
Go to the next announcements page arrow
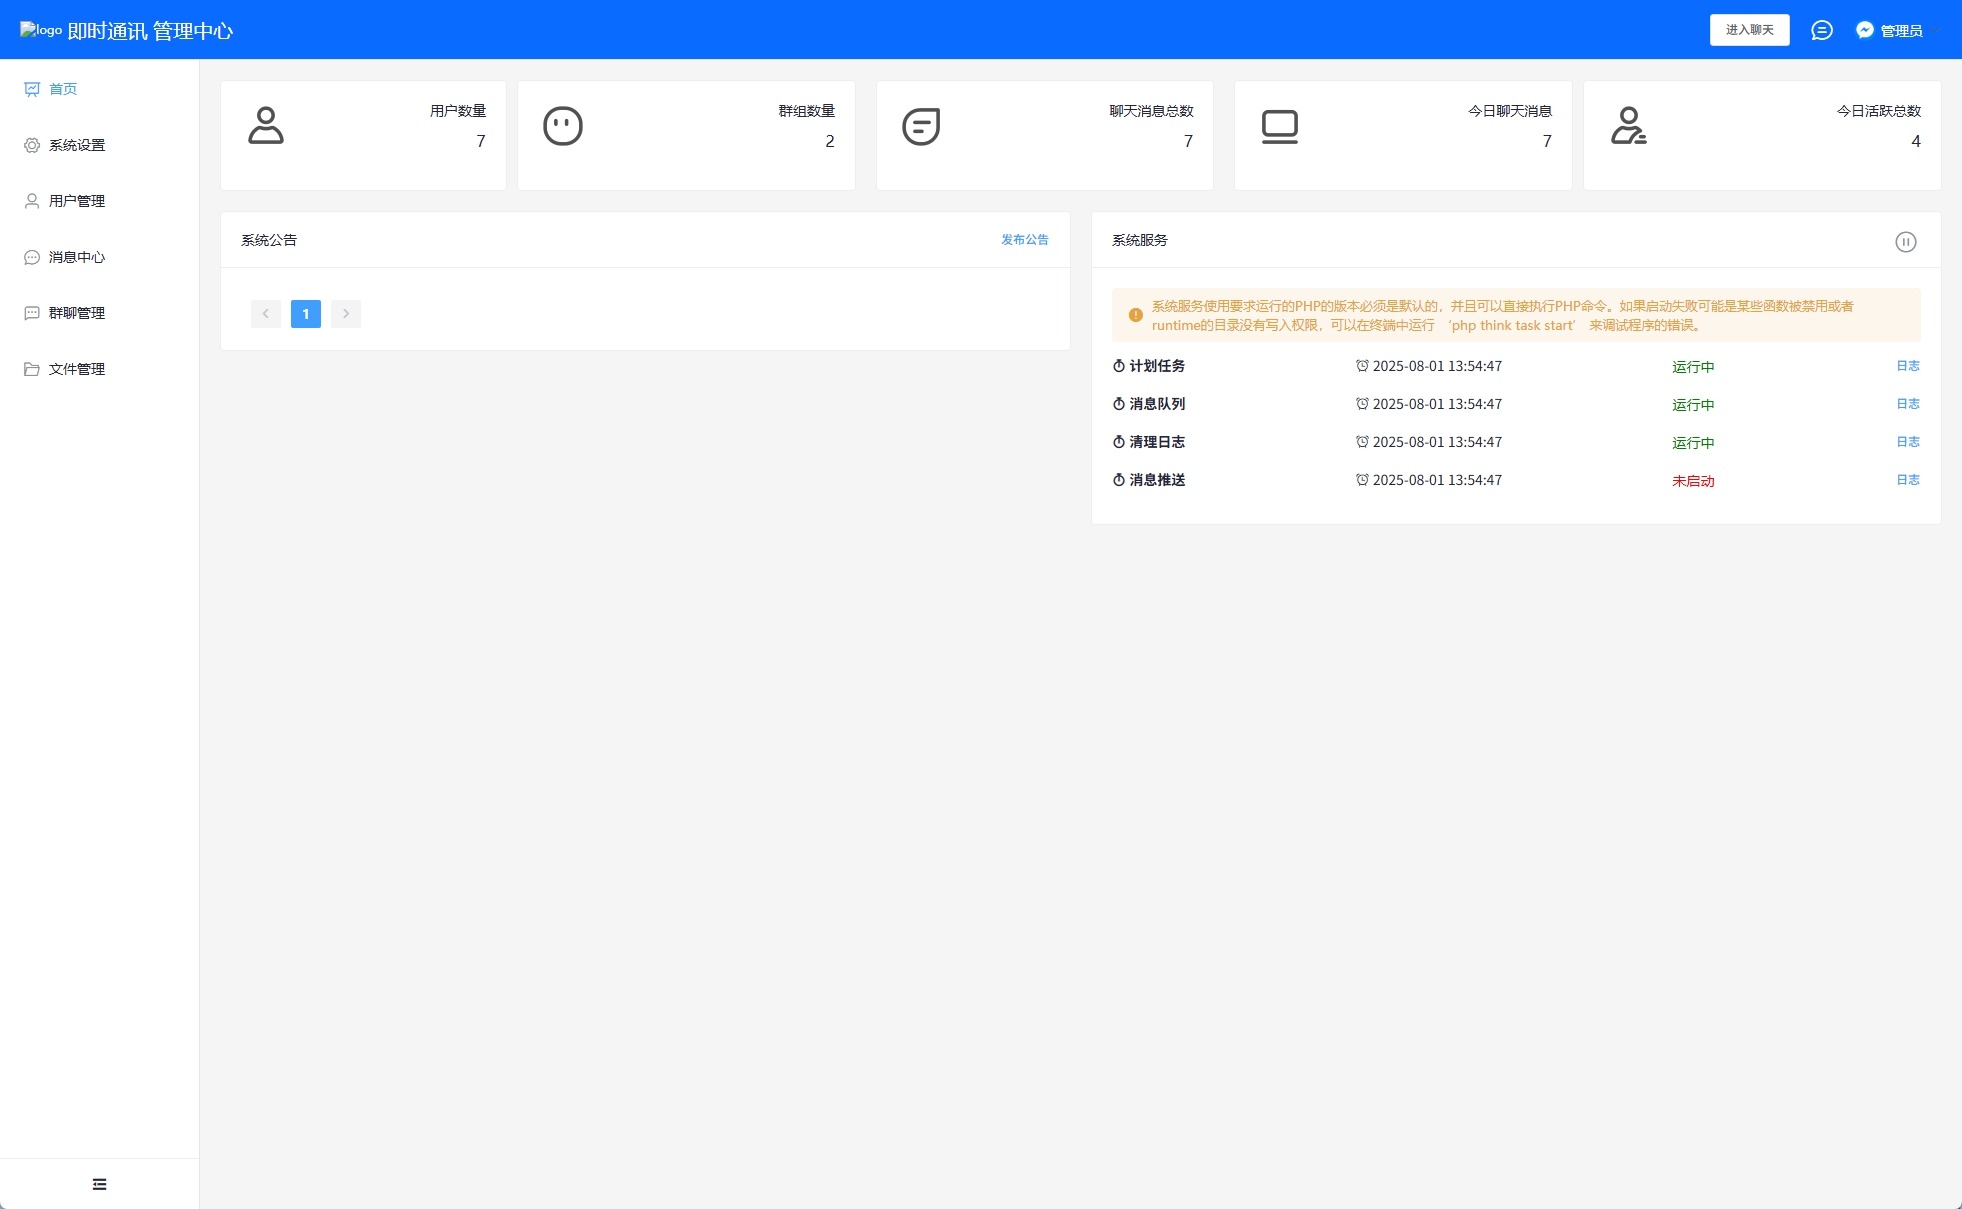click(x=346, y=314)
